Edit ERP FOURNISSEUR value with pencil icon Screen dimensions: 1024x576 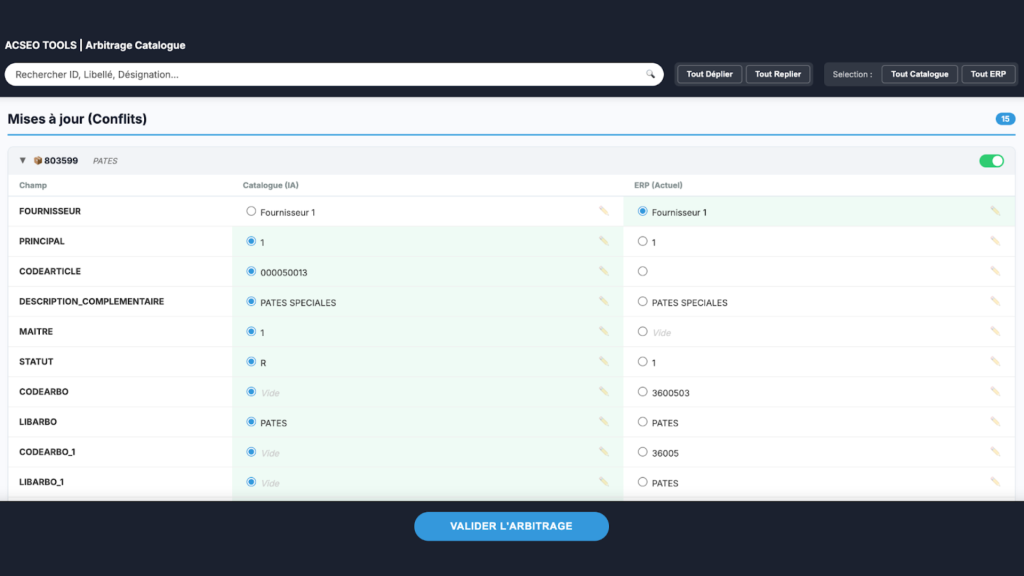pyautogui.click(x=994, y=211)
